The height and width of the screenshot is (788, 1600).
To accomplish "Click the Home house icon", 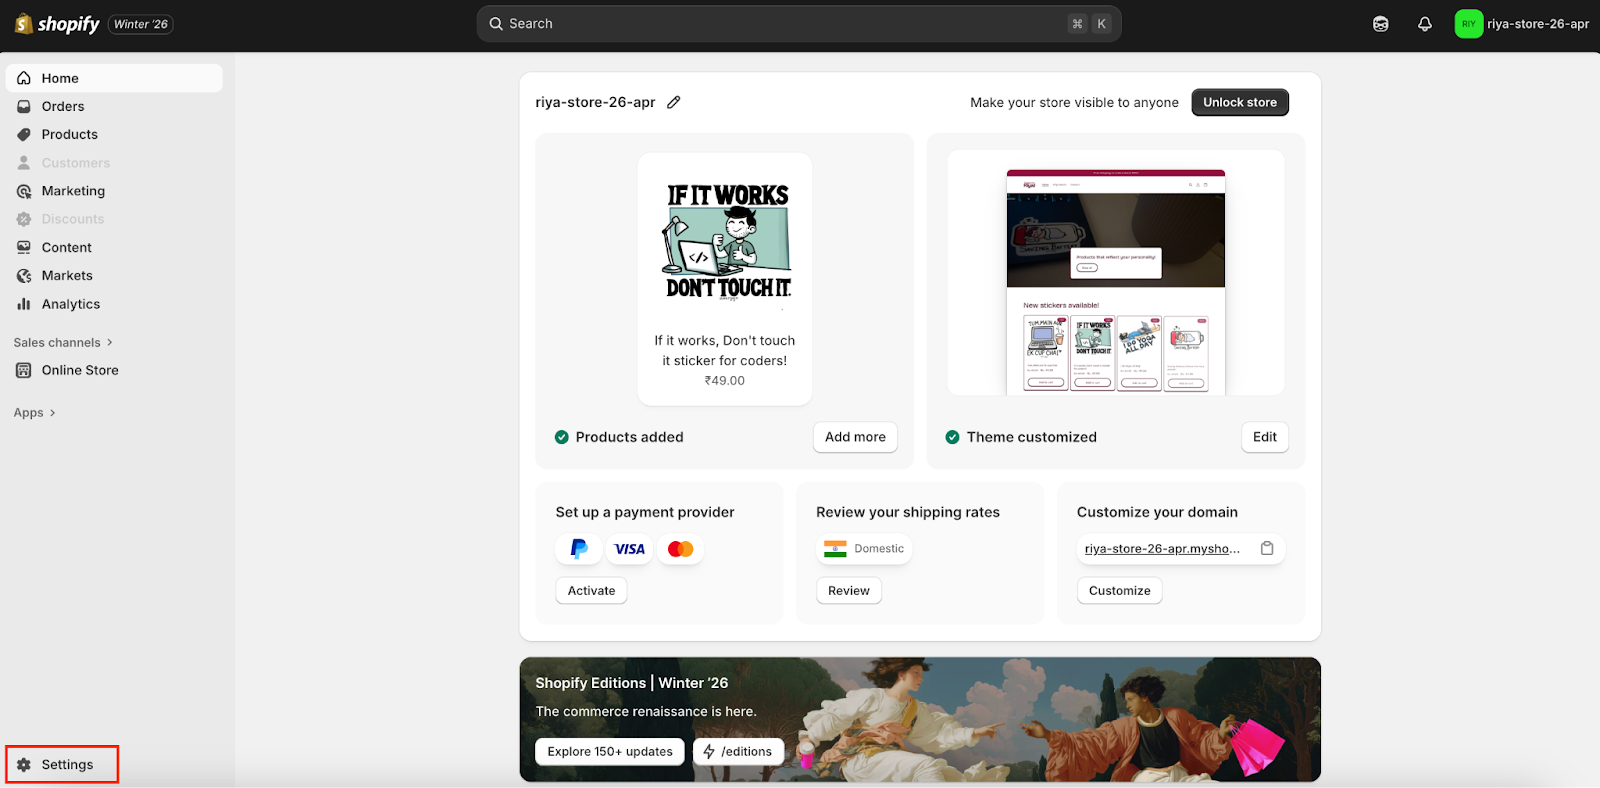I will [x=24, y=78].
